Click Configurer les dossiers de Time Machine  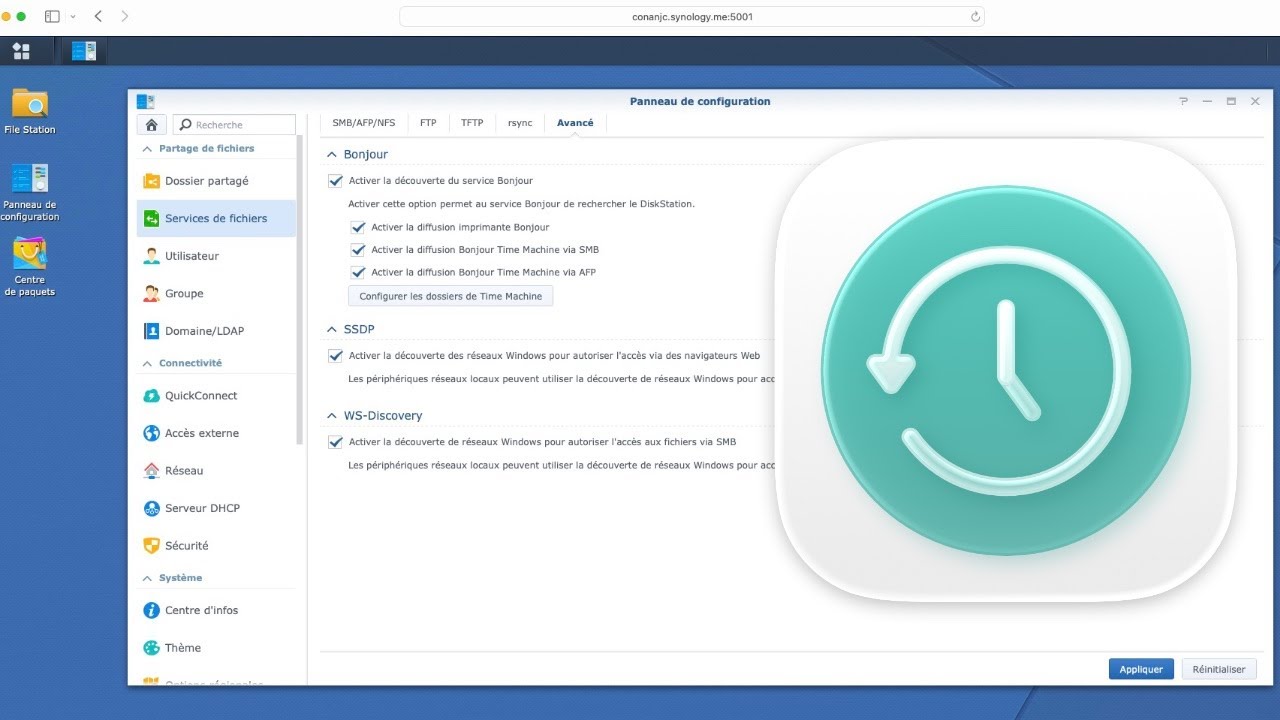450,296
